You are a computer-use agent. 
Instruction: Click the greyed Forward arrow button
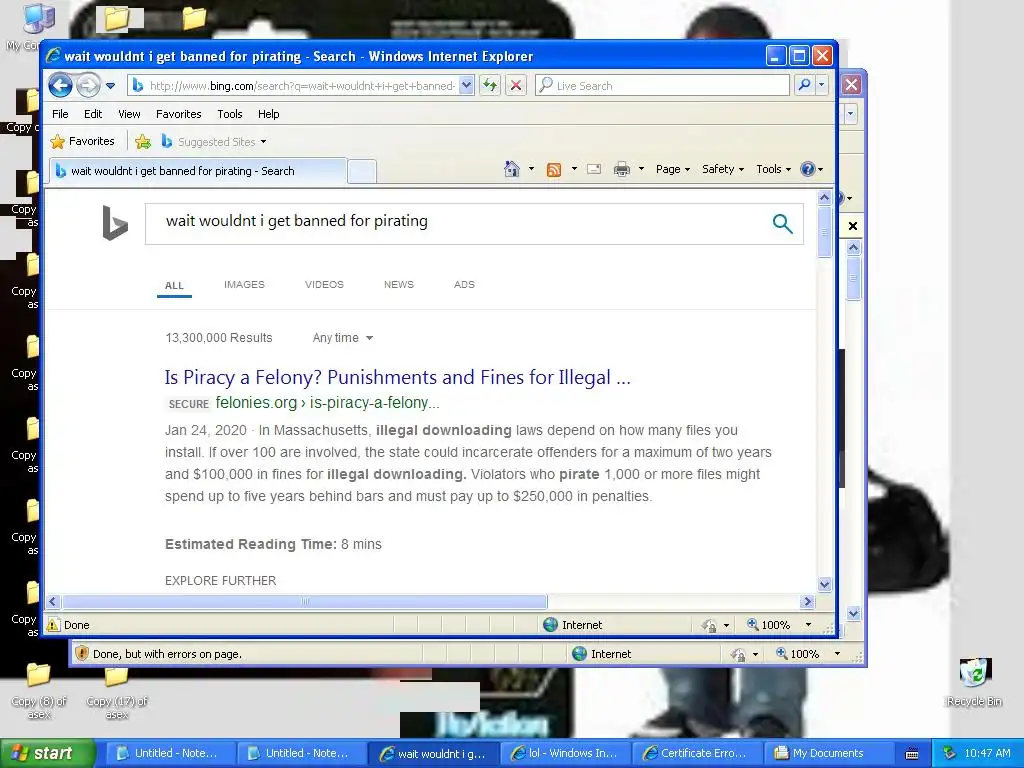tap(88, 86)
